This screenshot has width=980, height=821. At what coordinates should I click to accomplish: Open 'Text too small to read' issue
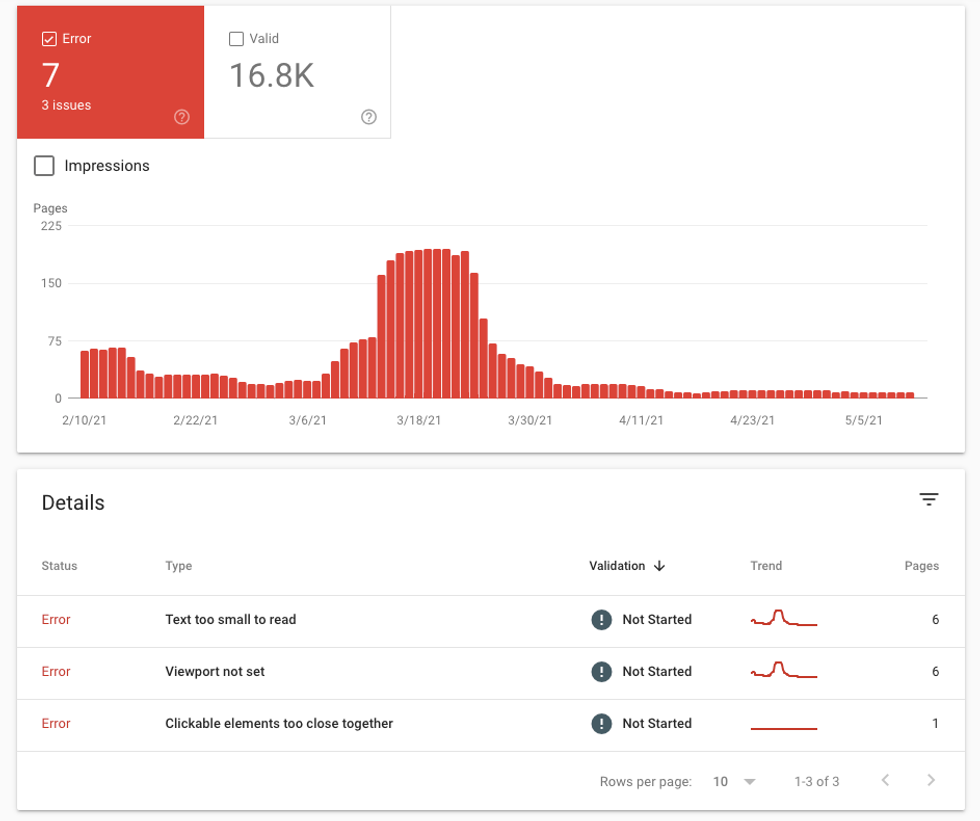click(x=230, y=620)
